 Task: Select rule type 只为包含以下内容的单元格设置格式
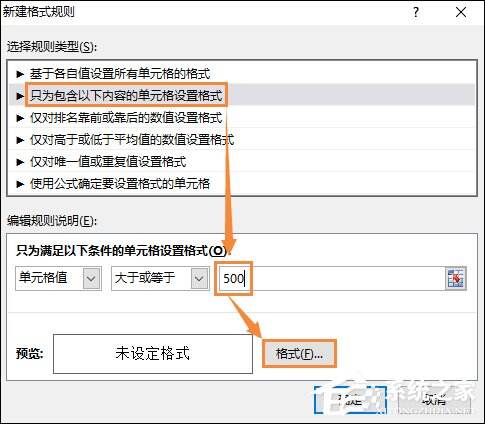click(242, 95)
